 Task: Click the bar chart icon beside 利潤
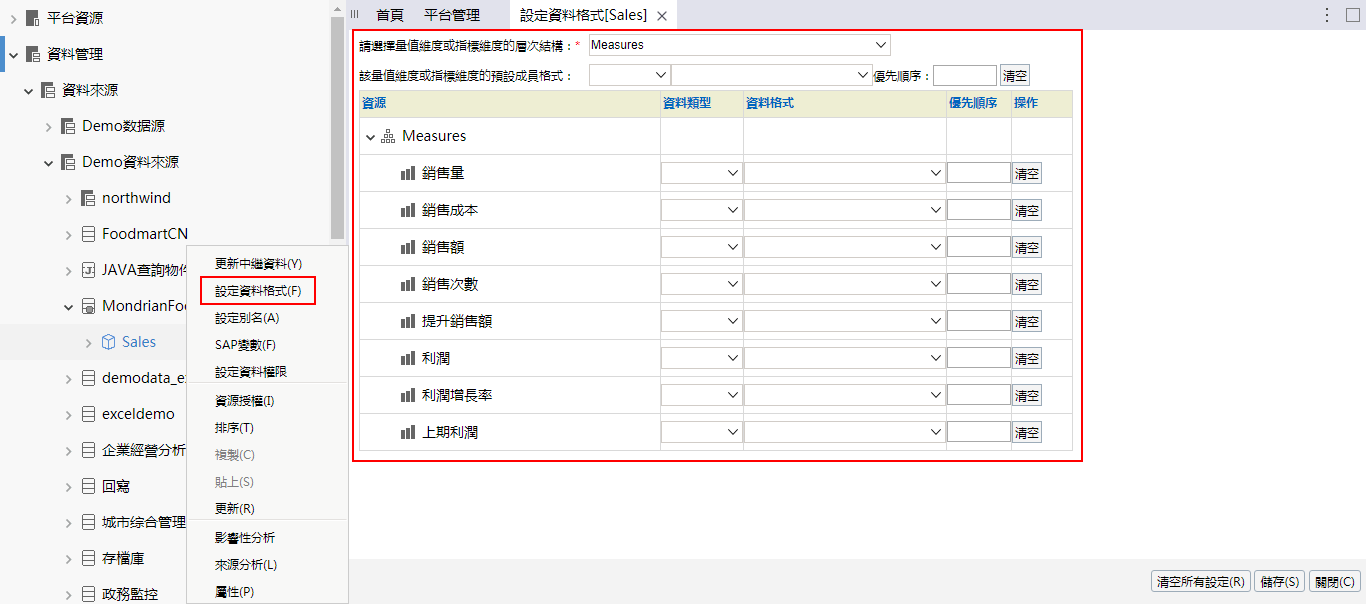(x=408, y=358)
